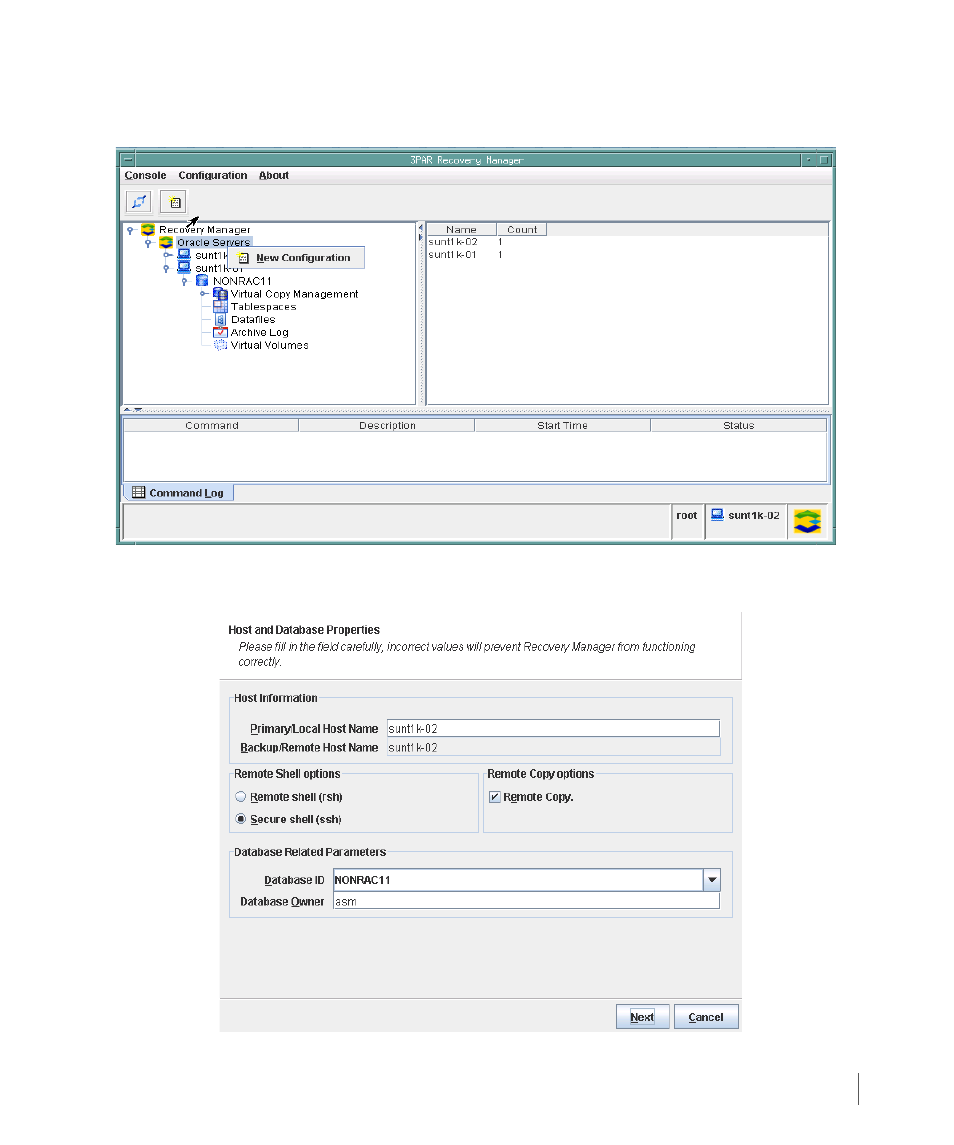Click the 3PAR logo in status bar

(807, 521)
